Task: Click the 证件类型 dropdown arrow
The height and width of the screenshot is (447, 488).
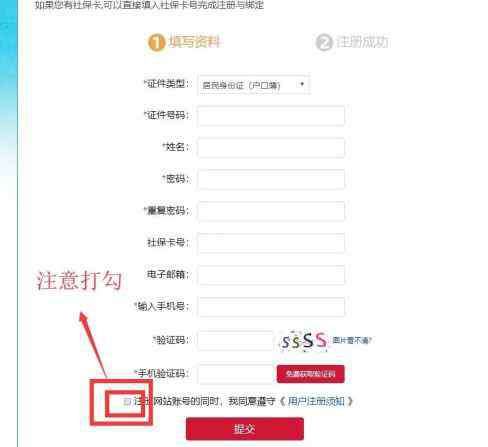Action: [x=302, y=84]
